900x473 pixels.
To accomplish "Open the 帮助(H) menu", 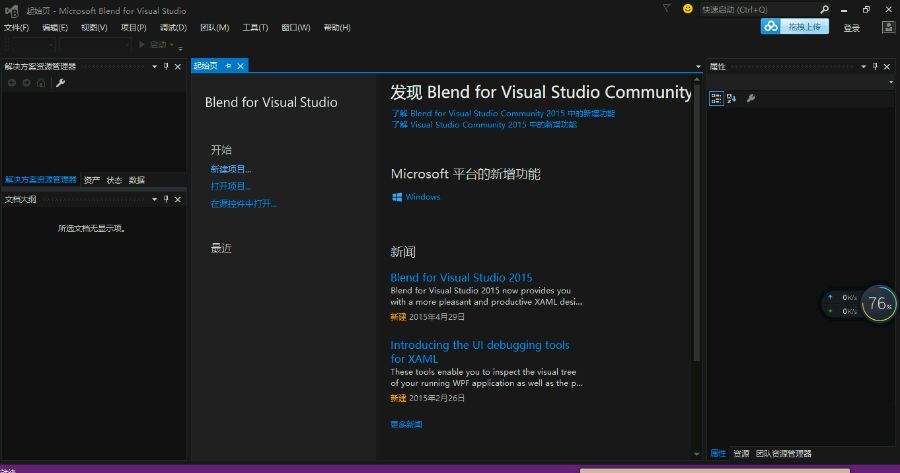I will point(337,28).
